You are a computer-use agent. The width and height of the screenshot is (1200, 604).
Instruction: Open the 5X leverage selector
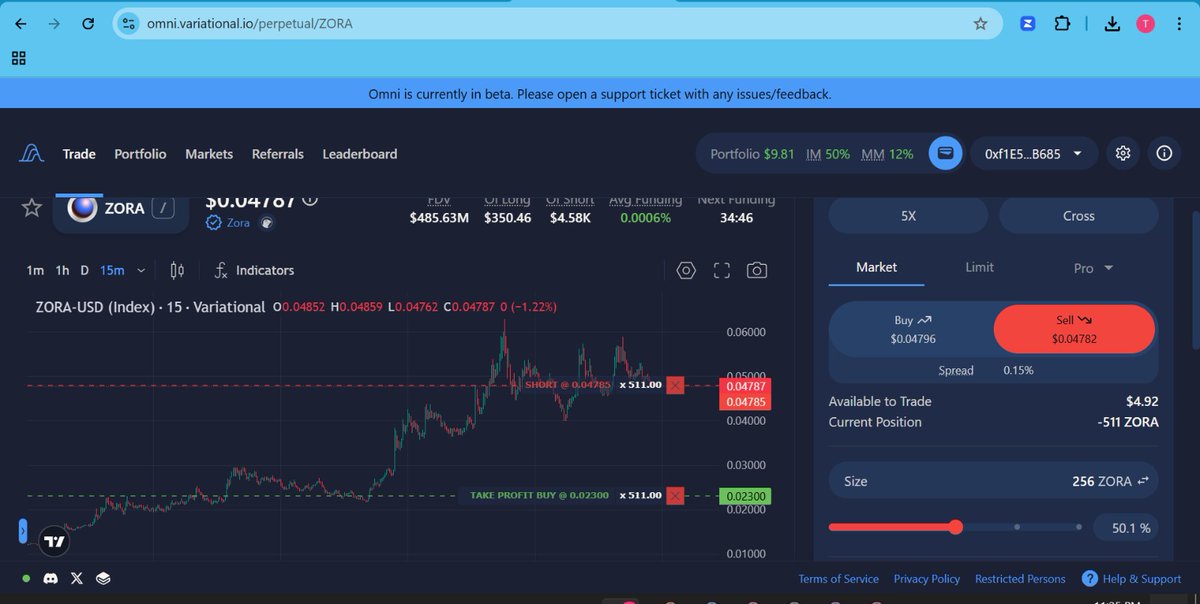tap(908, 216)
